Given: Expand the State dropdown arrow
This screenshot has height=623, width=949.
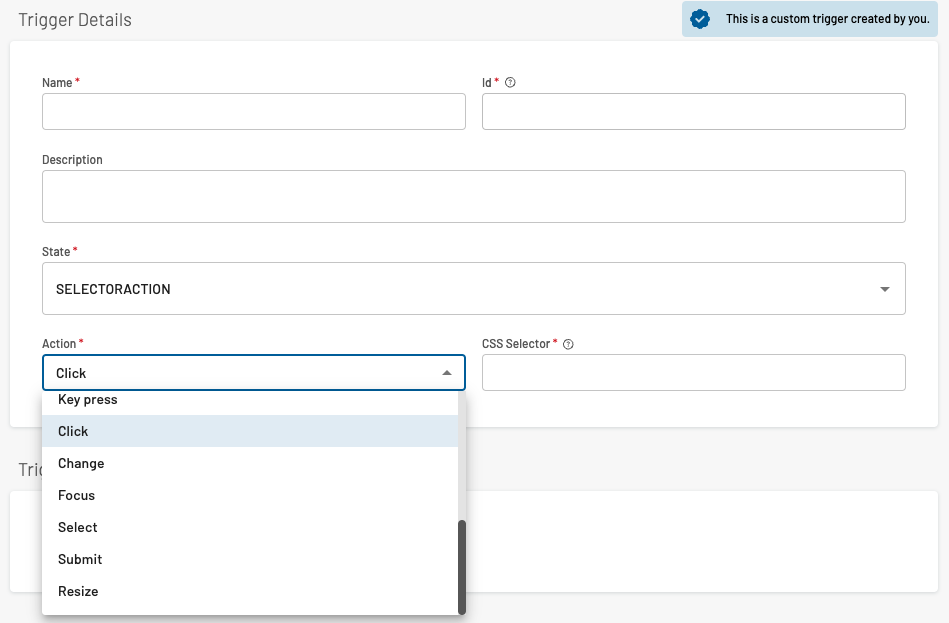Looking at the screenshot, I should (884, 289).
